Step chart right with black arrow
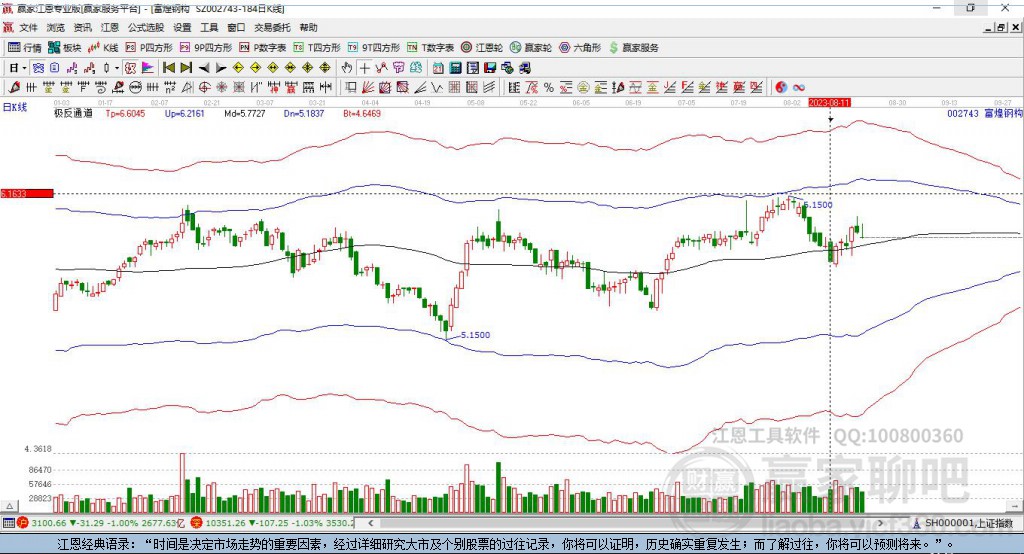This screenshot has width=1024, height=554. (x=221, y=68)
